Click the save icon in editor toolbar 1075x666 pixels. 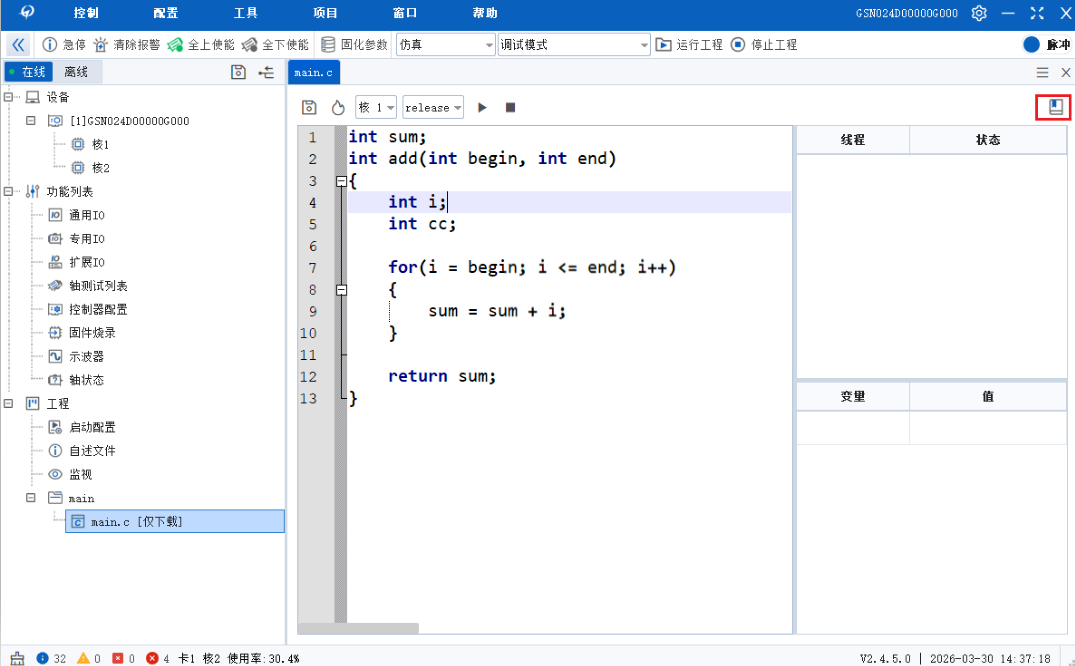coord(310,107)
